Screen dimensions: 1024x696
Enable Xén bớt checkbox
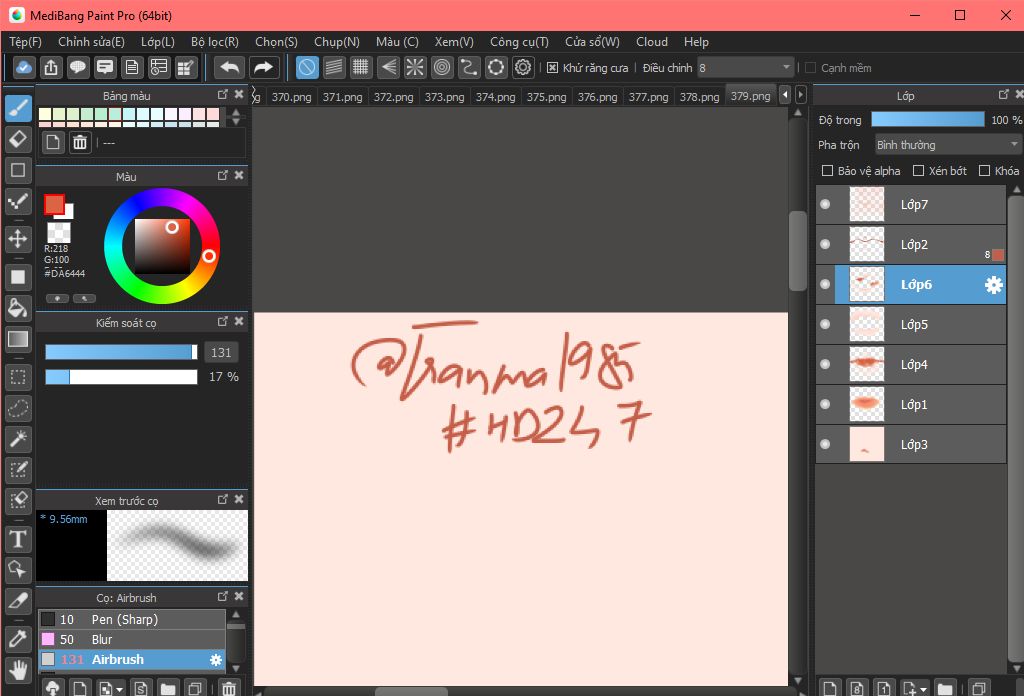tap(918, 170)
